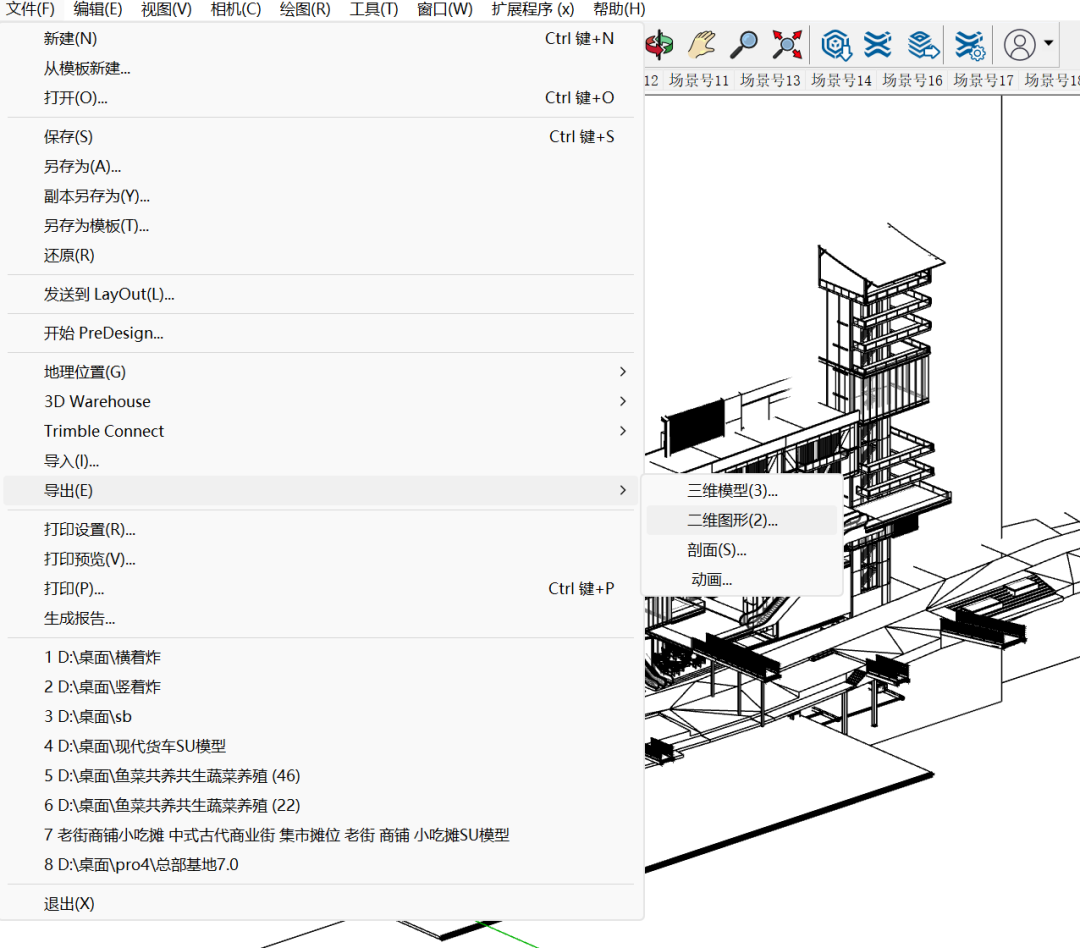This screenshot has width=1080, height=948.
Task: Choose 打印设置(R)... menu entry
Action: (320, 530)
